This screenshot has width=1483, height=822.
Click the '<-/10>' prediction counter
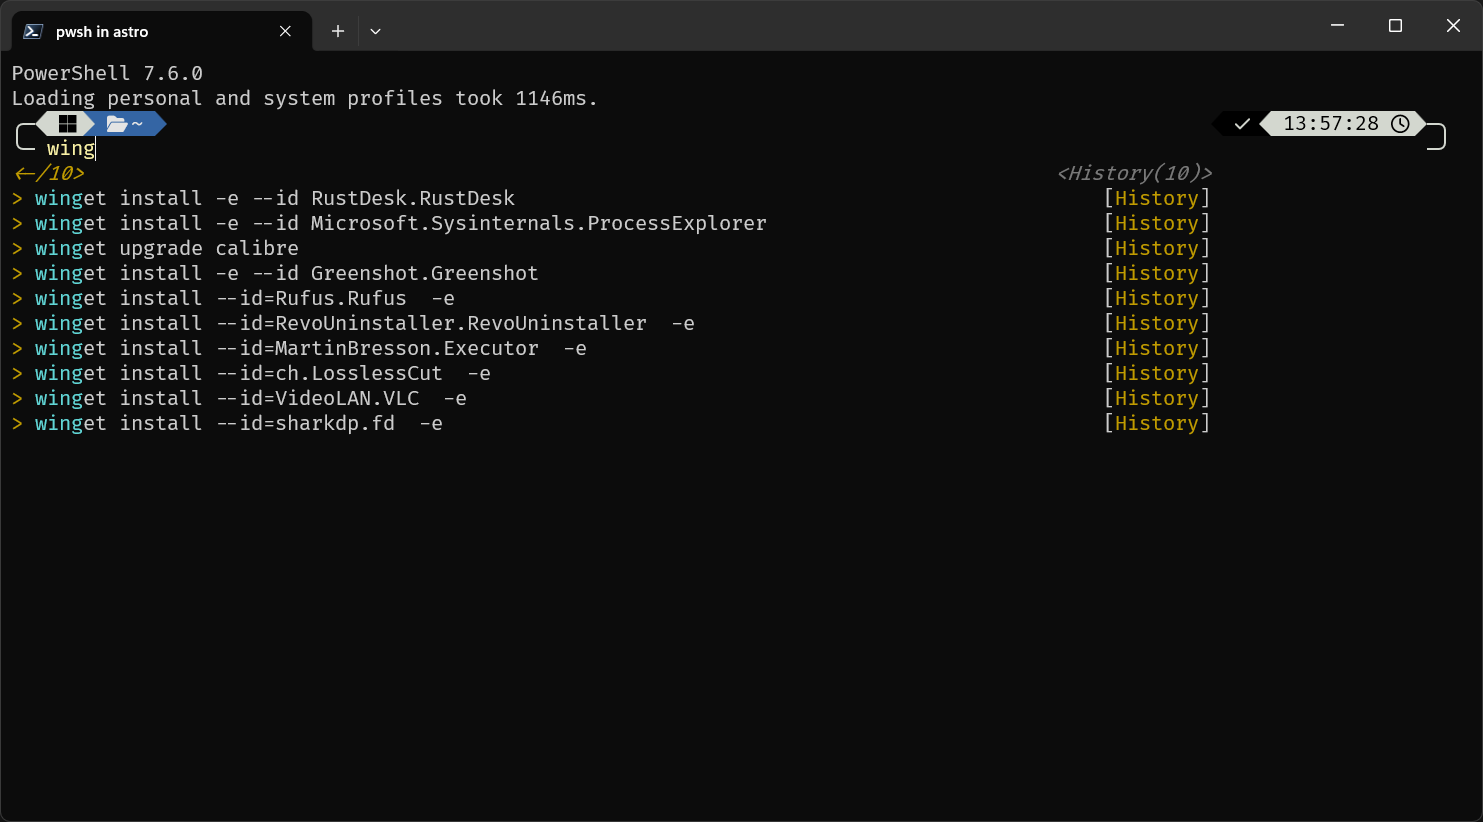[x=49, y=173]
